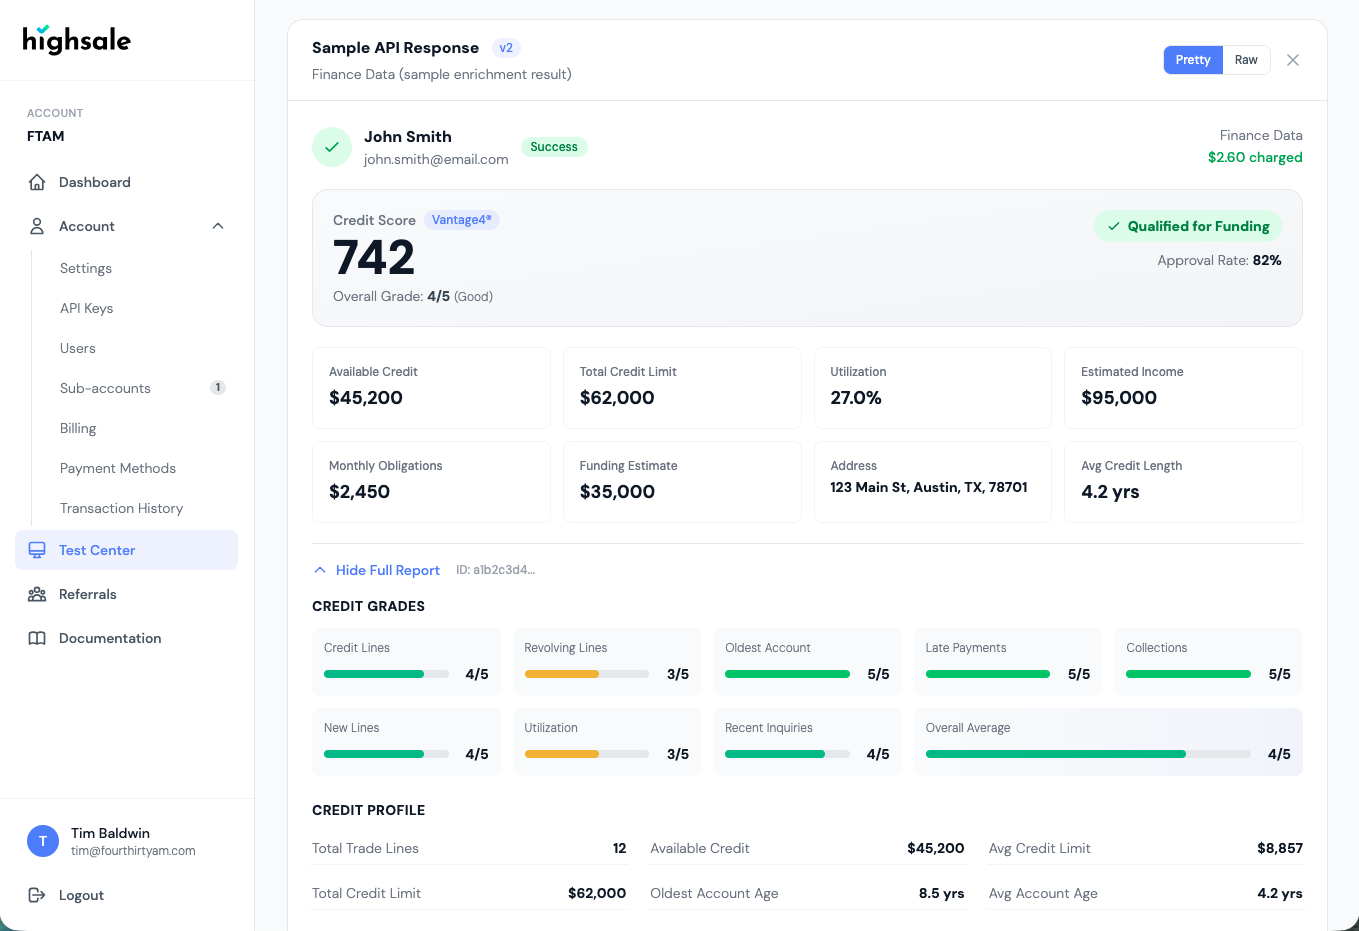Open the Billing page
Screen dimensions: 1359x931
pos(78,428)
